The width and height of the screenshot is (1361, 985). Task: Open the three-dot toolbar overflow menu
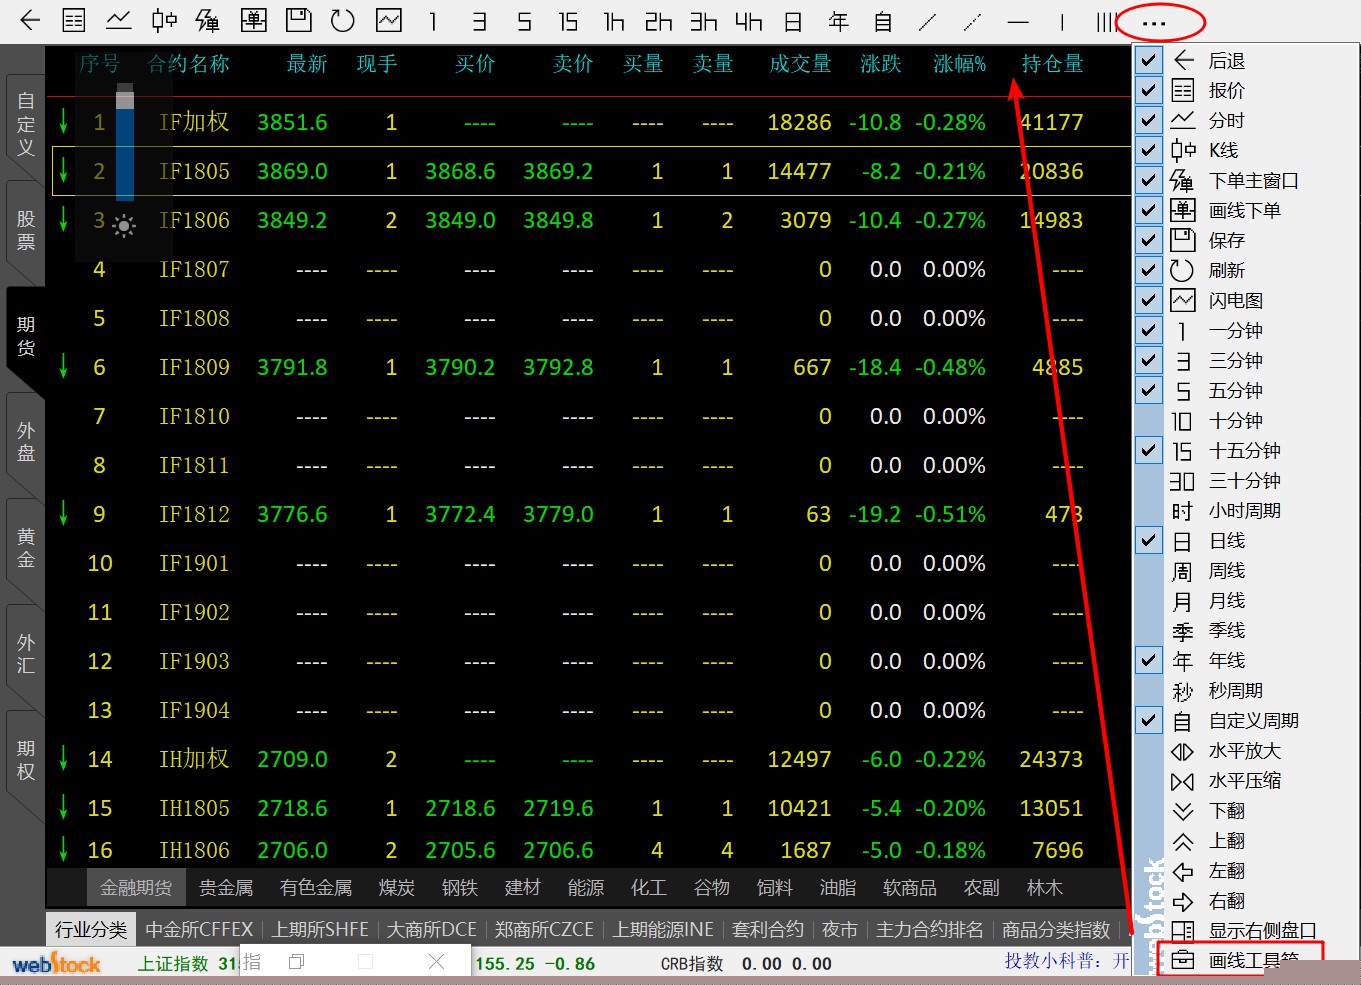tap(1154, 22)
